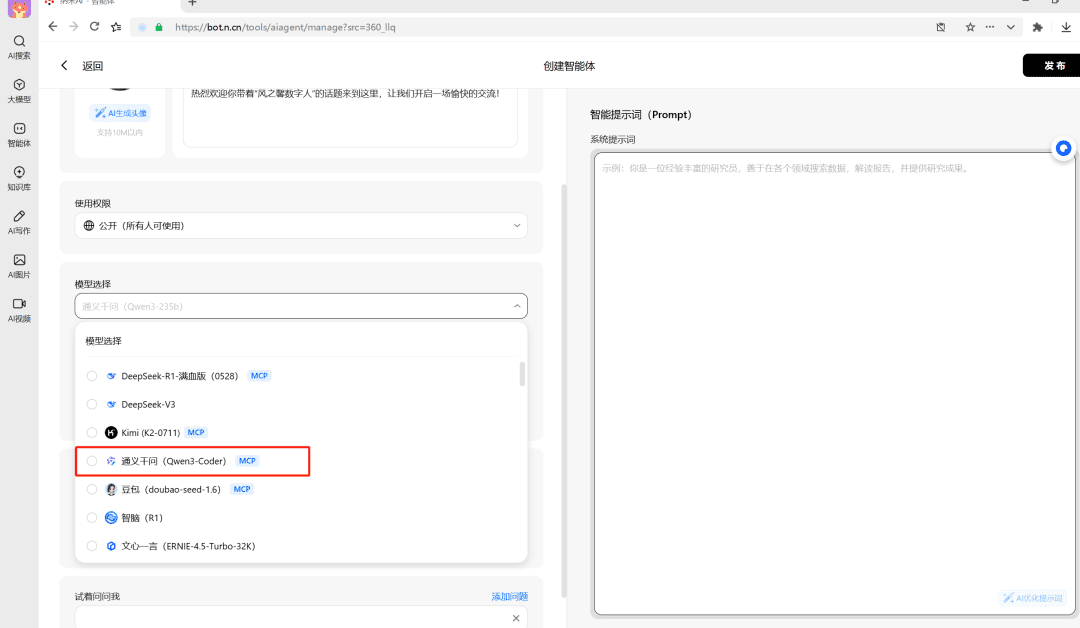Viewport: 1080px width, 628px height.
Task: Click the 文心一言 model logo icon
Action: [x=111, y=546]
